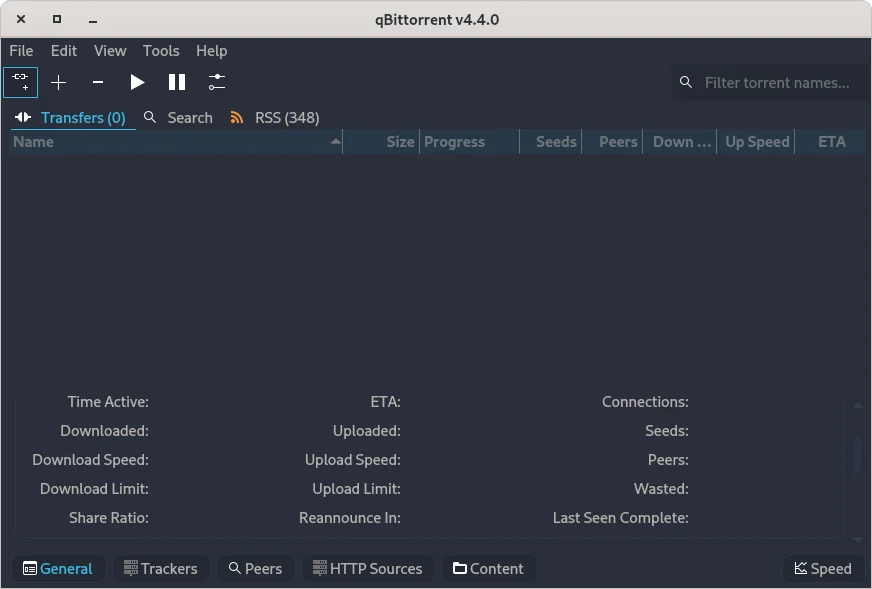Pause torrents using the pause icon
Screen dimensions: 872x589
(x=177, y=82)
